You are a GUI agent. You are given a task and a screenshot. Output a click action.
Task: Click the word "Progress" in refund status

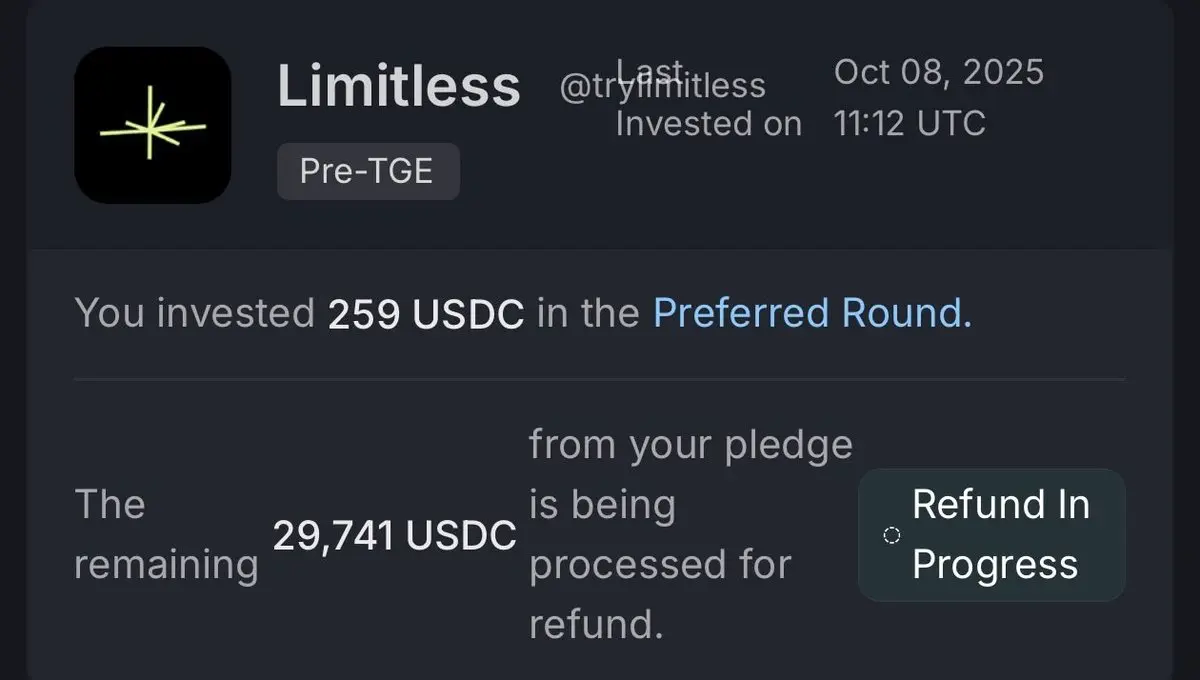[995, 564]
